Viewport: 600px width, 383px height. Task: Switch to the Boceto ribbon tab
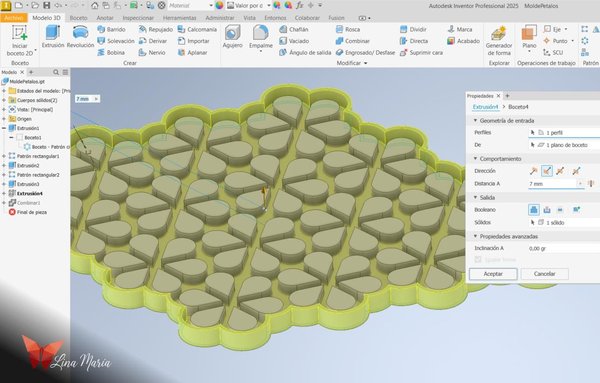[x=78, y=18]
